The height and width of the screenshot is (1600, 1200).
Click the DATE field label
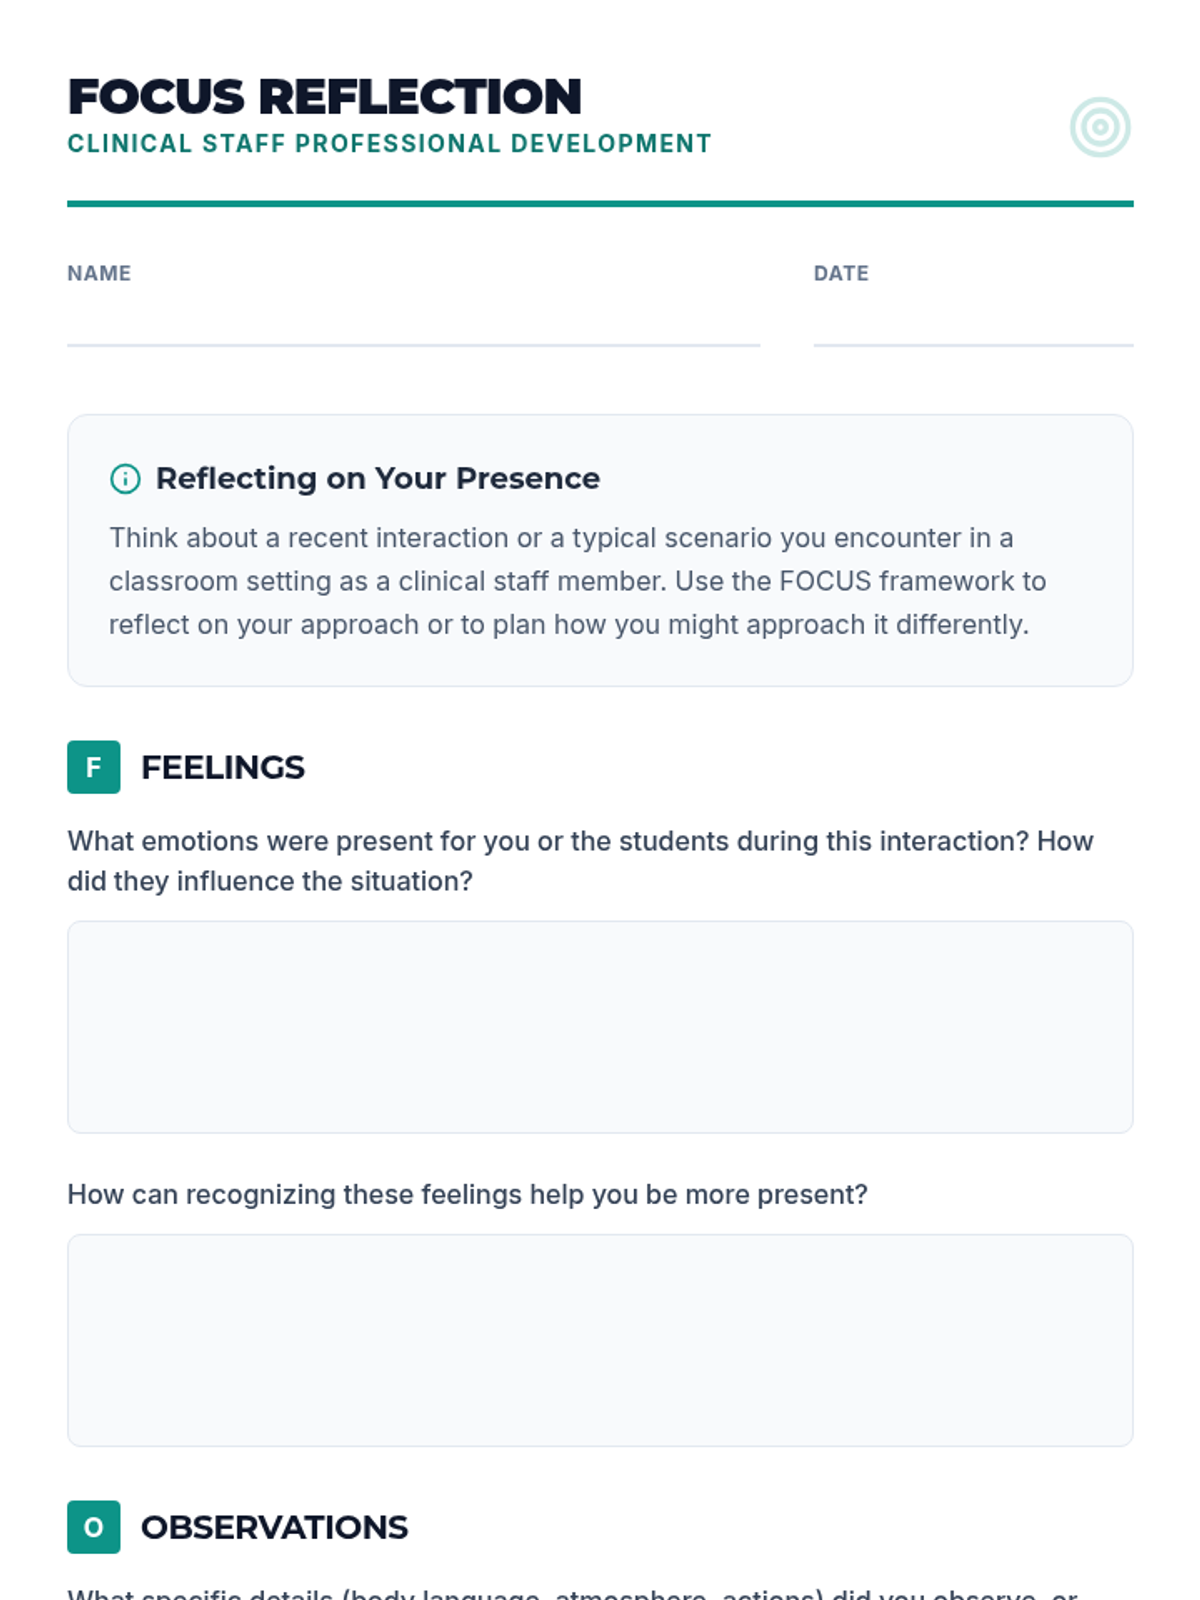point(841,273)
